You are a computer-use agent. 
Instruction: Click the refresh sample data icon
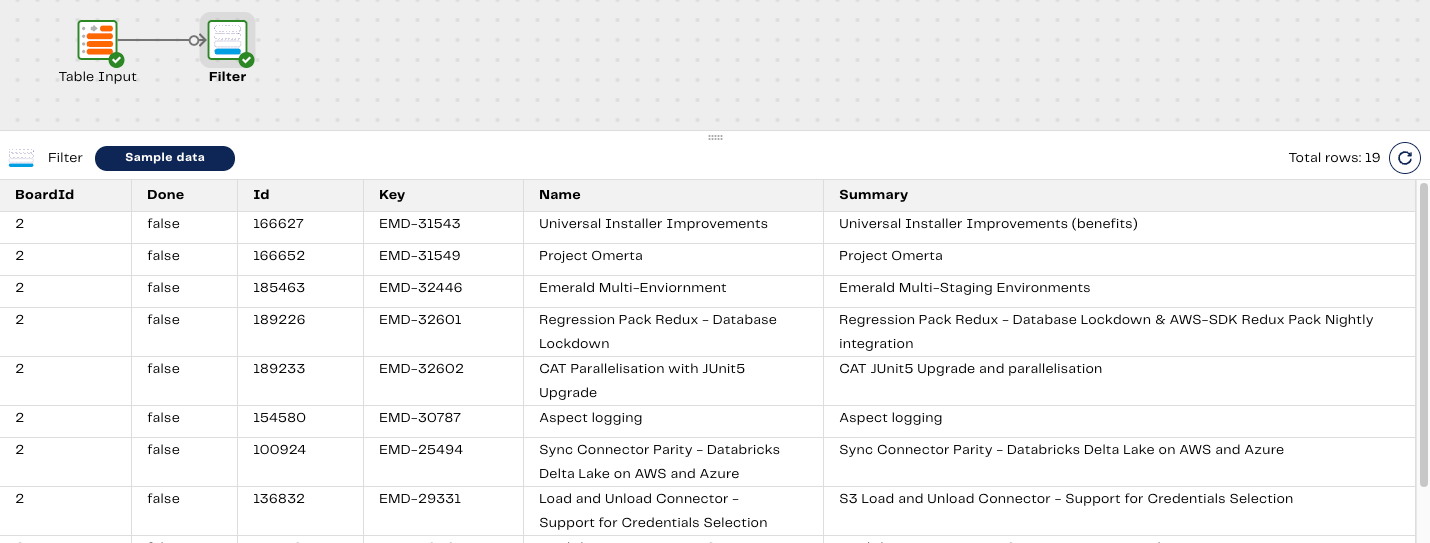[x=1404, y=158]
